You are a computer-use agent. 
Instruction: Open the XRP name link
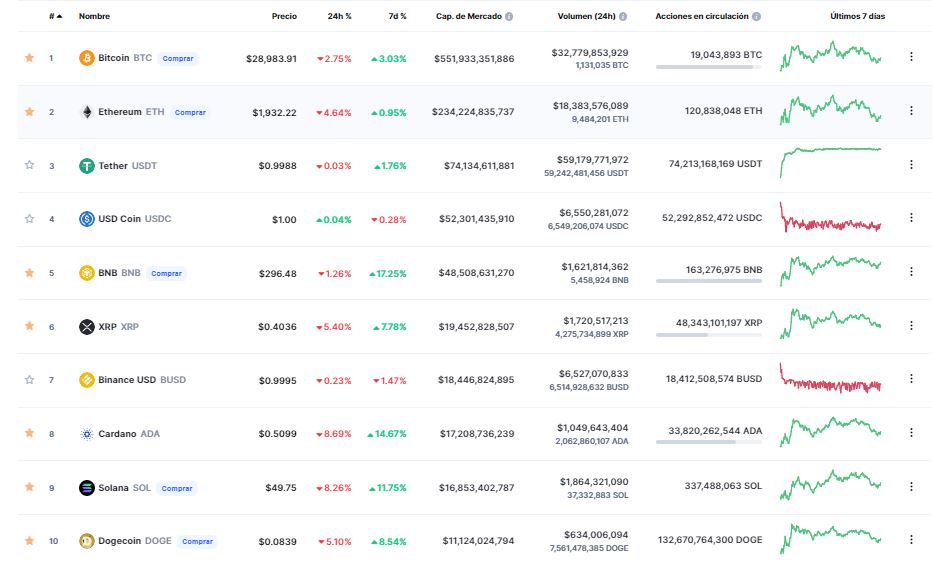coord(118,327)
